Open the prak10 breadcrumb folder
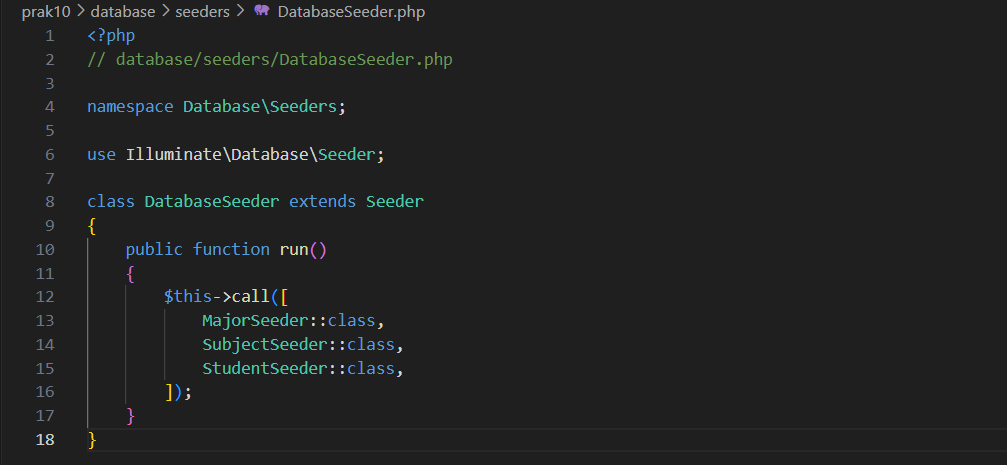This screenshot has height=465, width=1007. [45, 12]
